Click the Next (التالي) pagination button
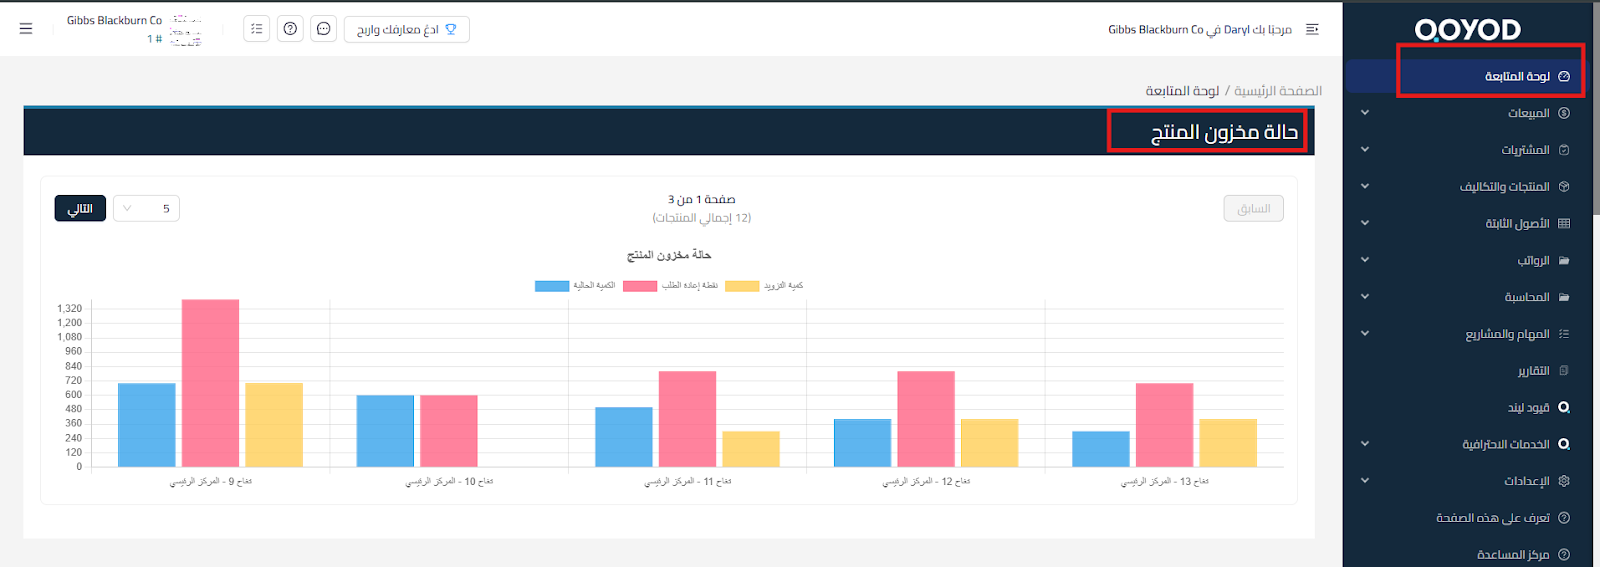The width and height of the screenshot is (1600, 567). (80, 209)
